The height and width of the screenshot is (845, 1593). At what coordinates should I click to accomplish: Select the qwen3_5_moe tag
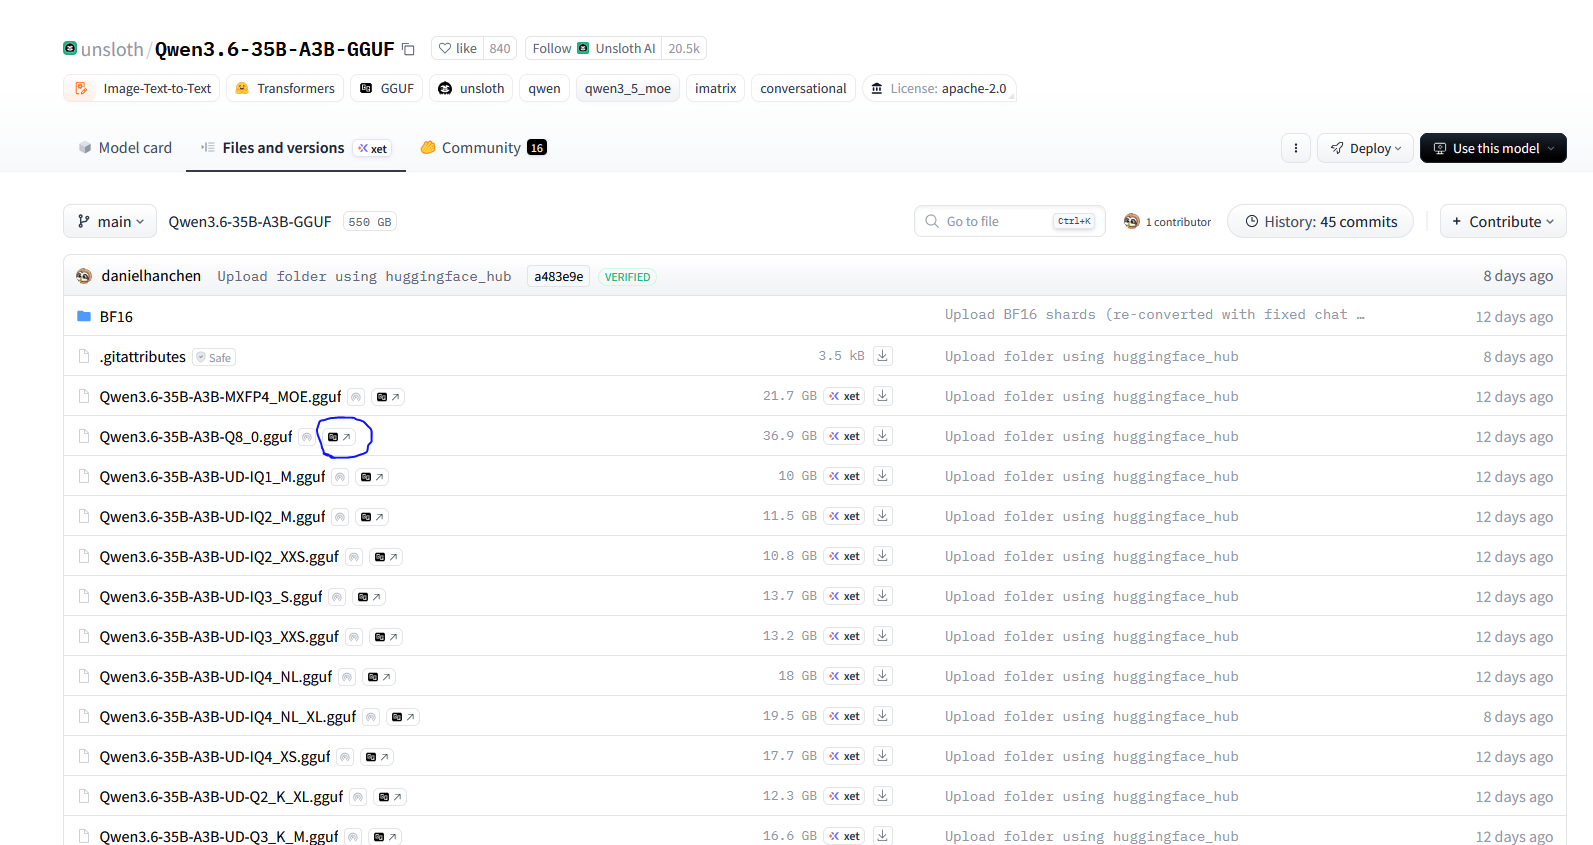[x=628, y=88]
